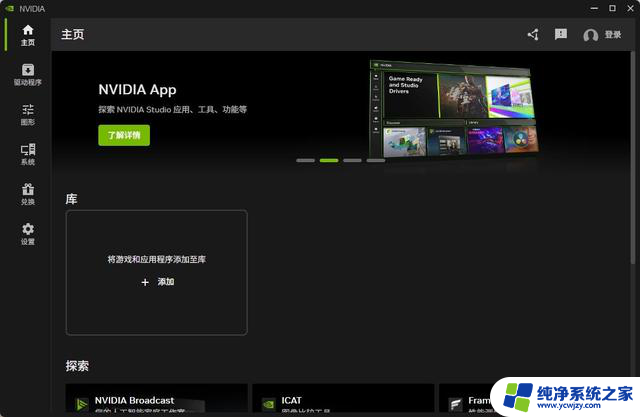
Task: Open the 兑换 (Redeem) sidebar tab
Action: (x=28, y=194)
